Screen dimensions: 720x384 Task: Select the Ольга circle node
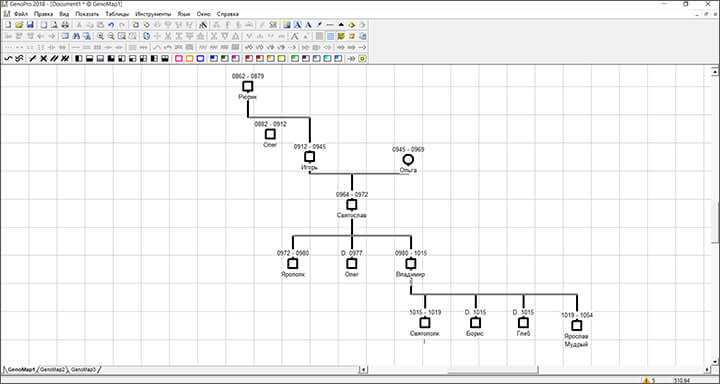point(408,159)
